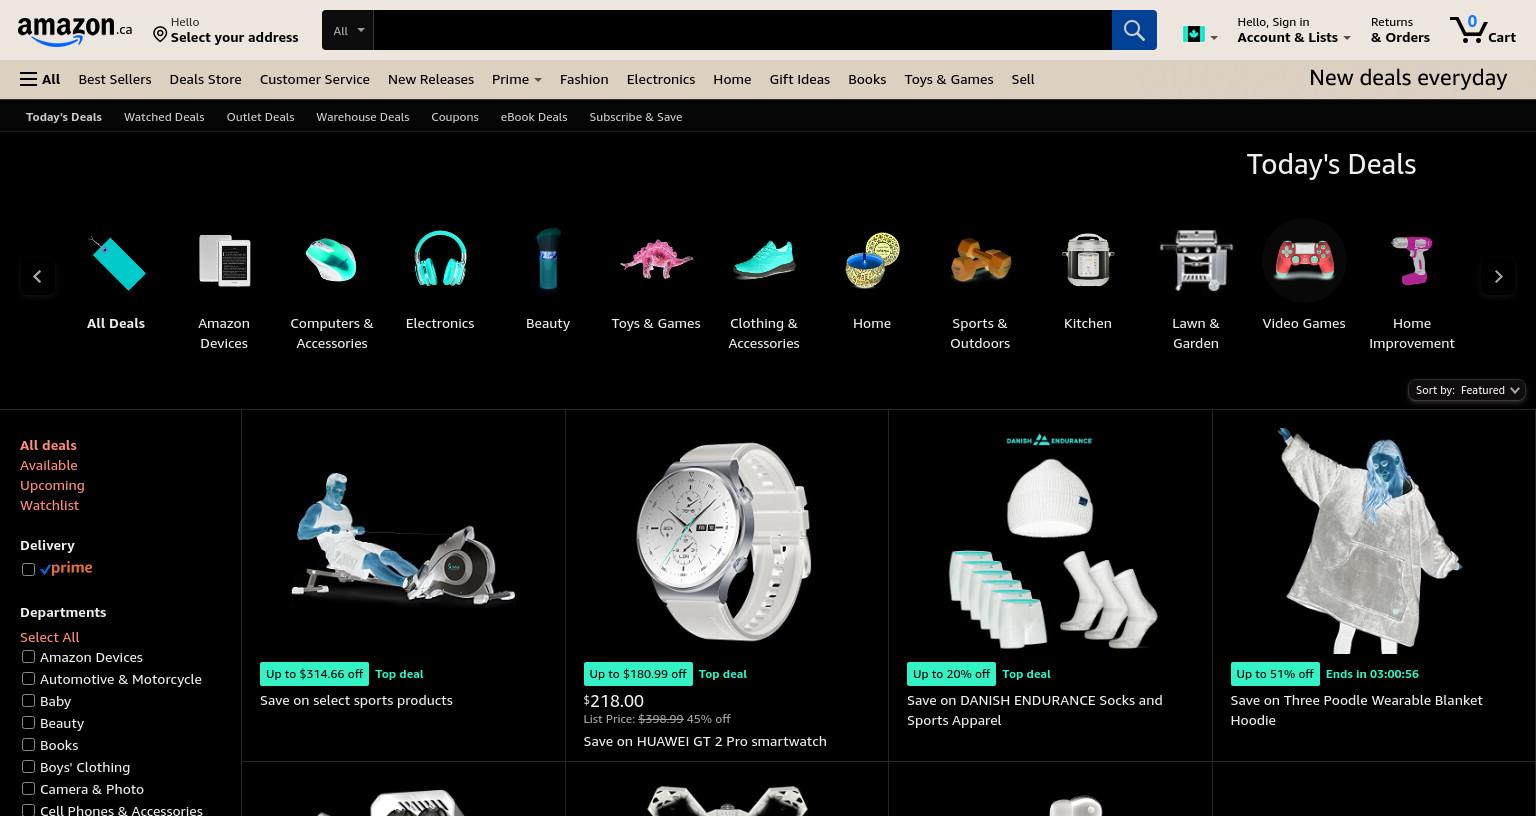Click the magnifying glass search button
This screenshot has width=1536, height=816.
(1134, 30)
